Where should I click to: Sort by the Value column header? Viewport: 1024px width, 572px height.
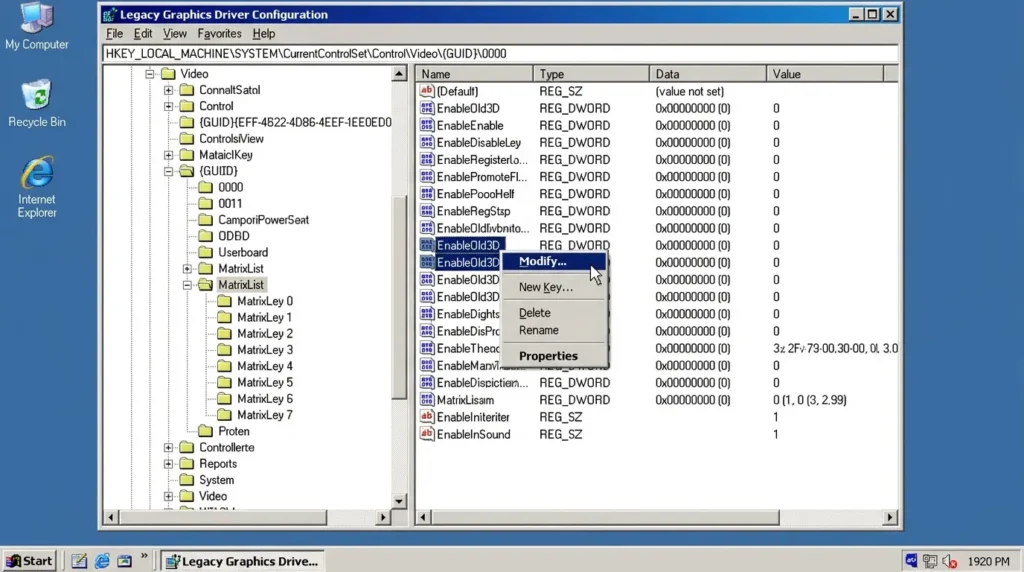click(x=825, y=74)
